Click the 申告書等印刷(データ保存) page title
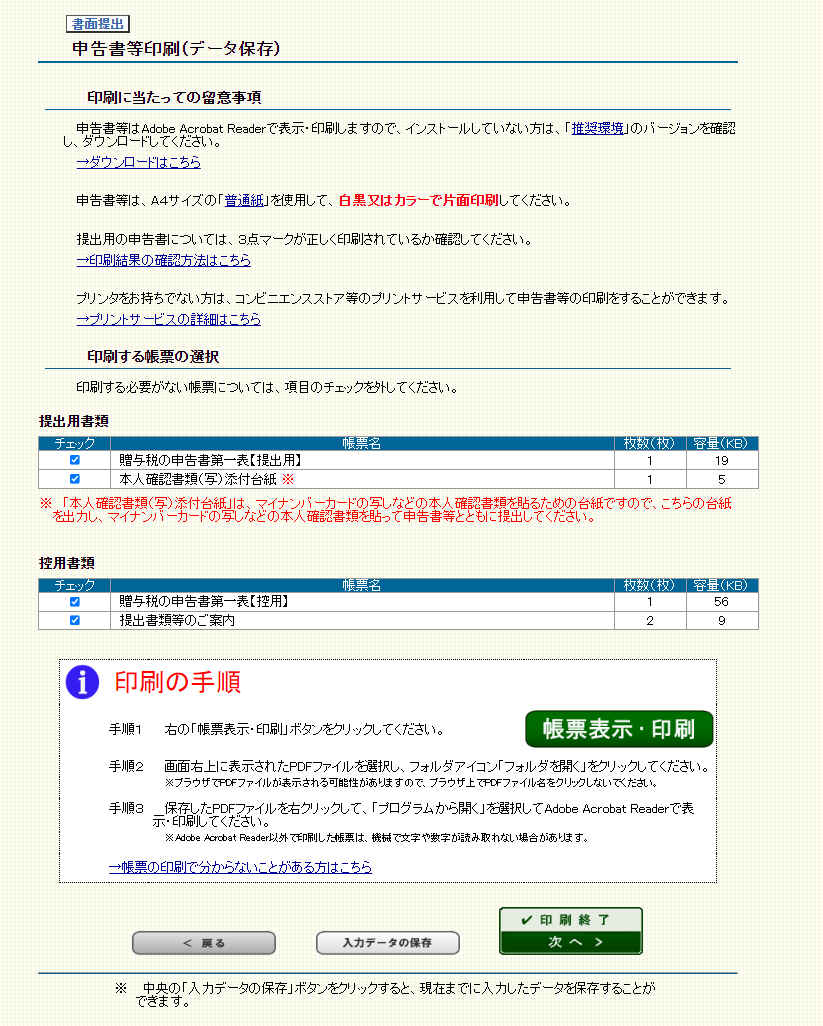 [176, 48]
